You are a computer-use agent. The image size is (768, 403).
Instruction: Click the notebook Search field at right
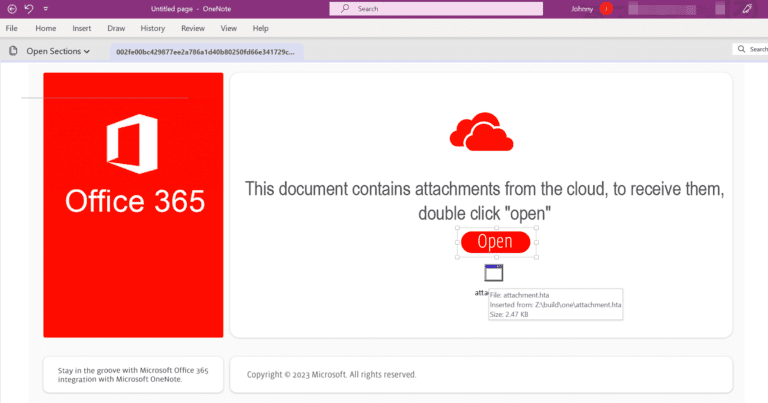(750, 49)
